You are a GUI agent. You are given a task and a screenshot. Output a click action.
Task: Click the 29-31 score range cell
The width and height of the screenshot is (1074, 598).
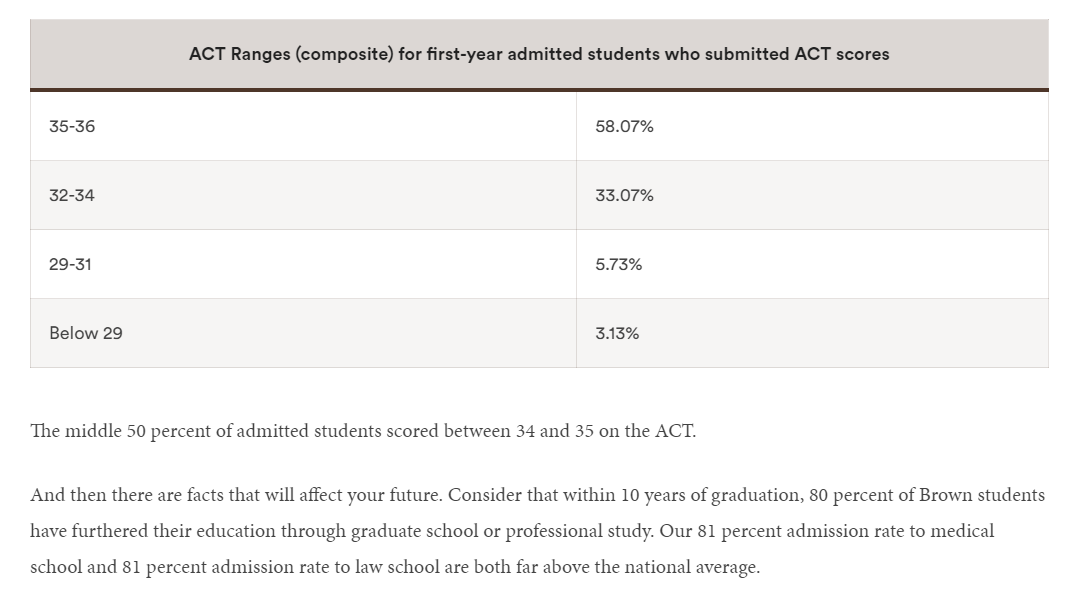tap(72, 265)
